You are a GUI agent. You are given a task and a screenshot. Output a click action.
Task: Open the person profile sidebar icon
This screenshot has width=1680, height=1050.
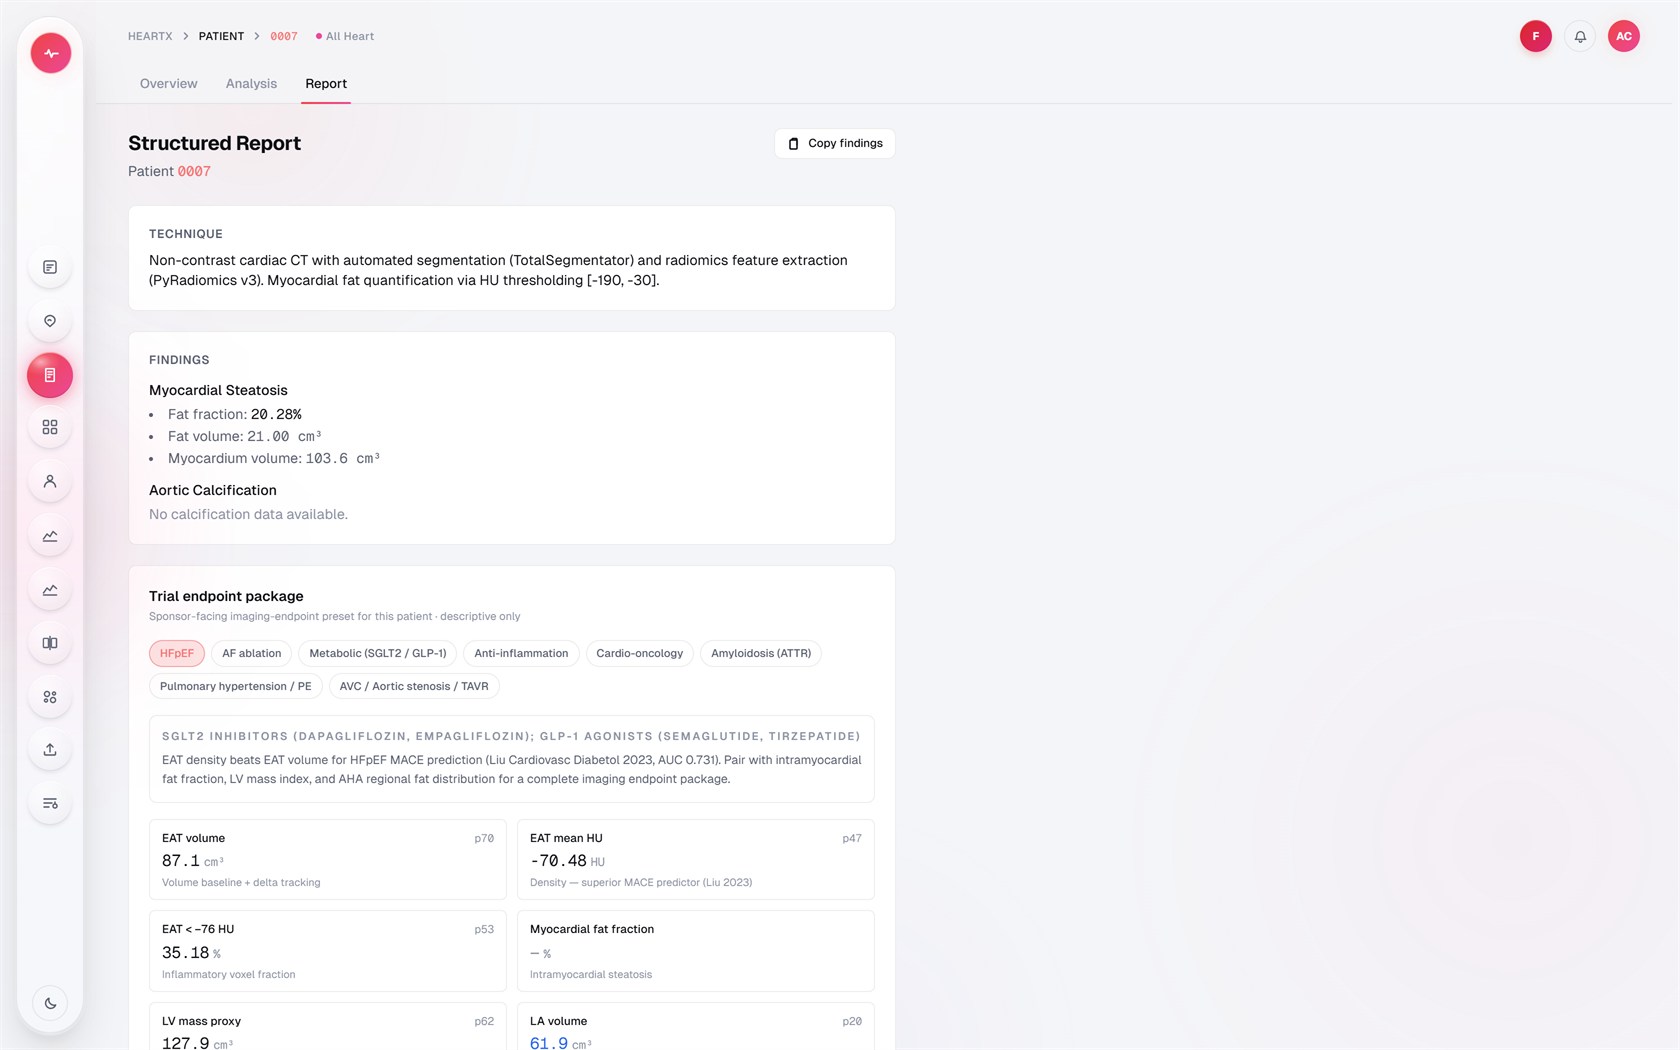[x=50, y=481]
